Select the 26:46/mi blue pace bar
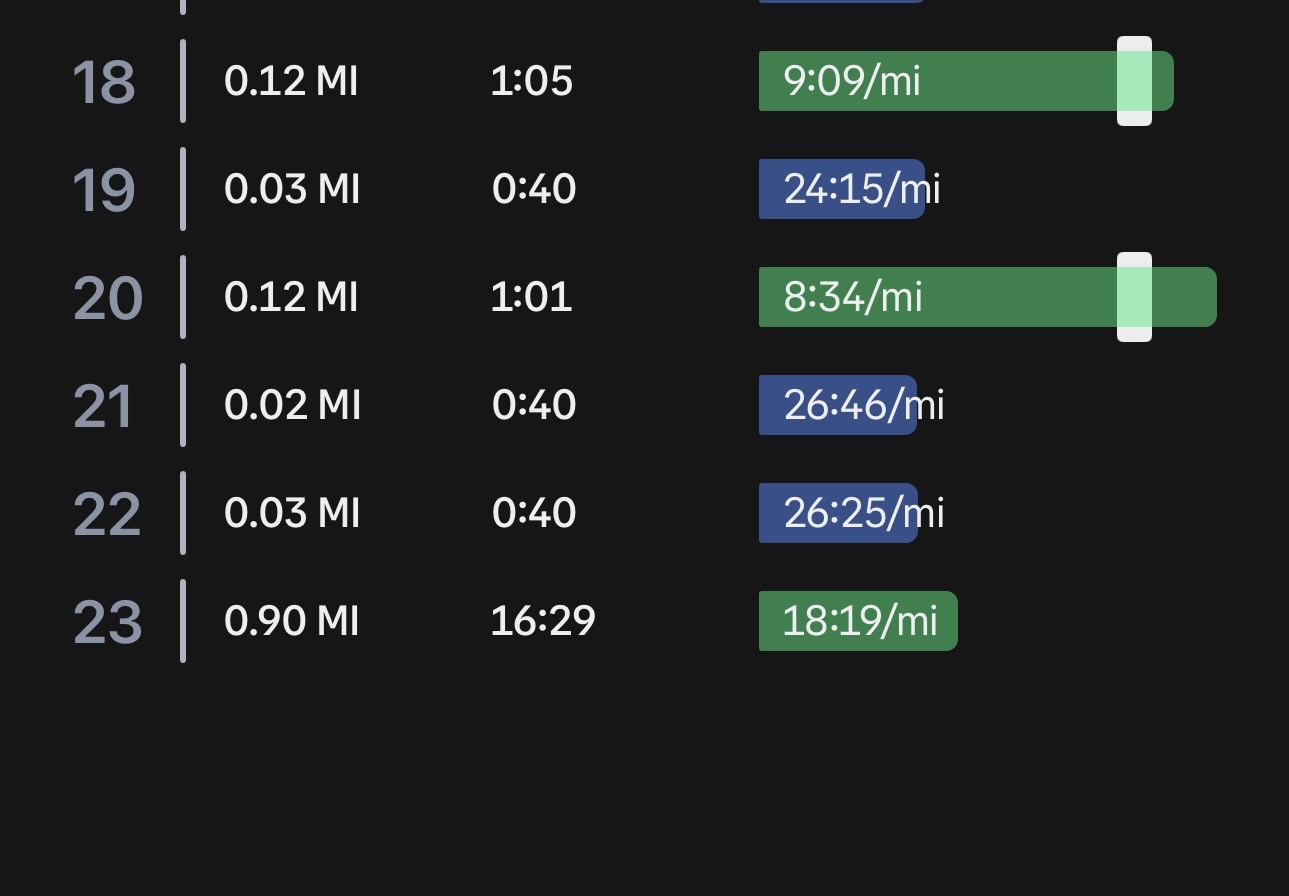 click(837, 405)
